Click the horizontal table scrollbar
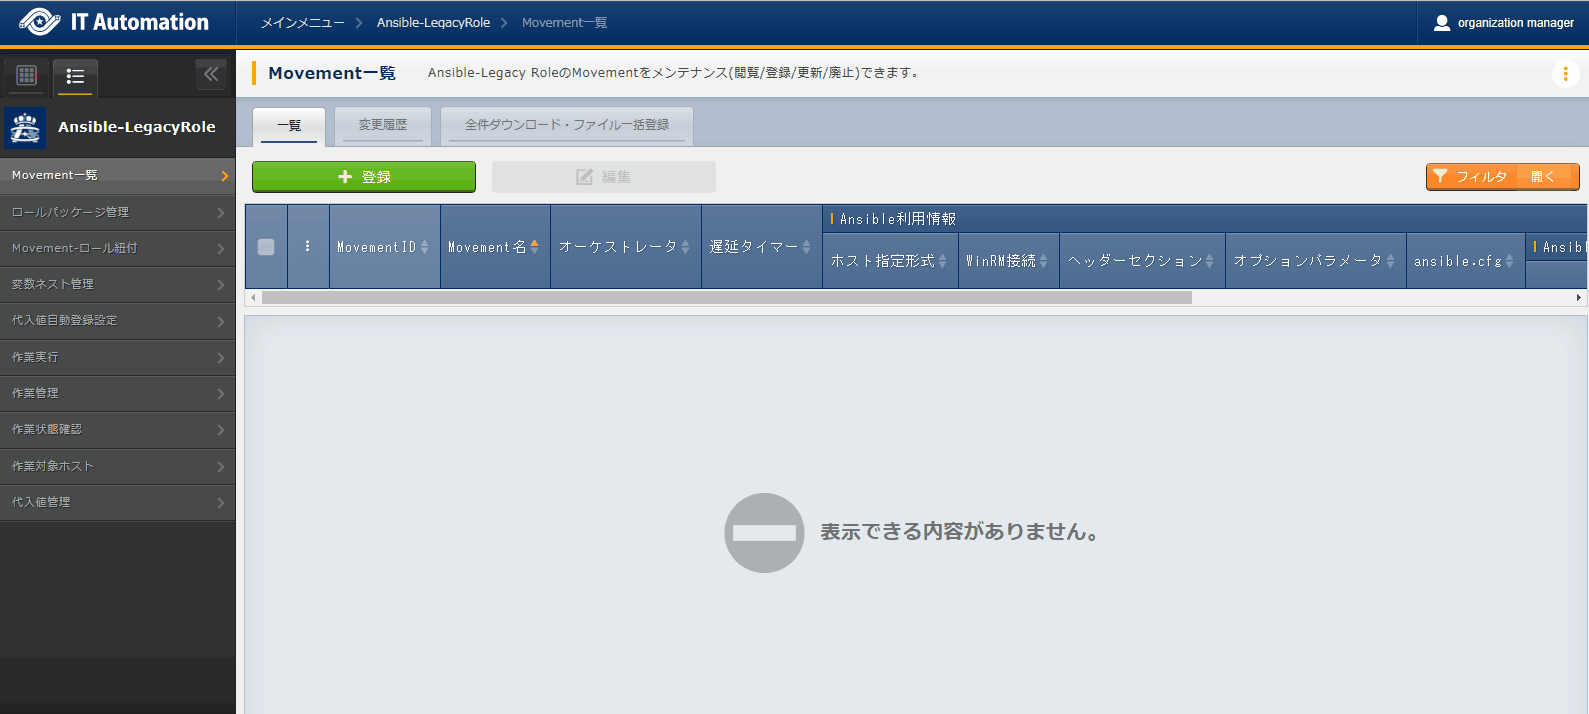 (x=726, y=298)
